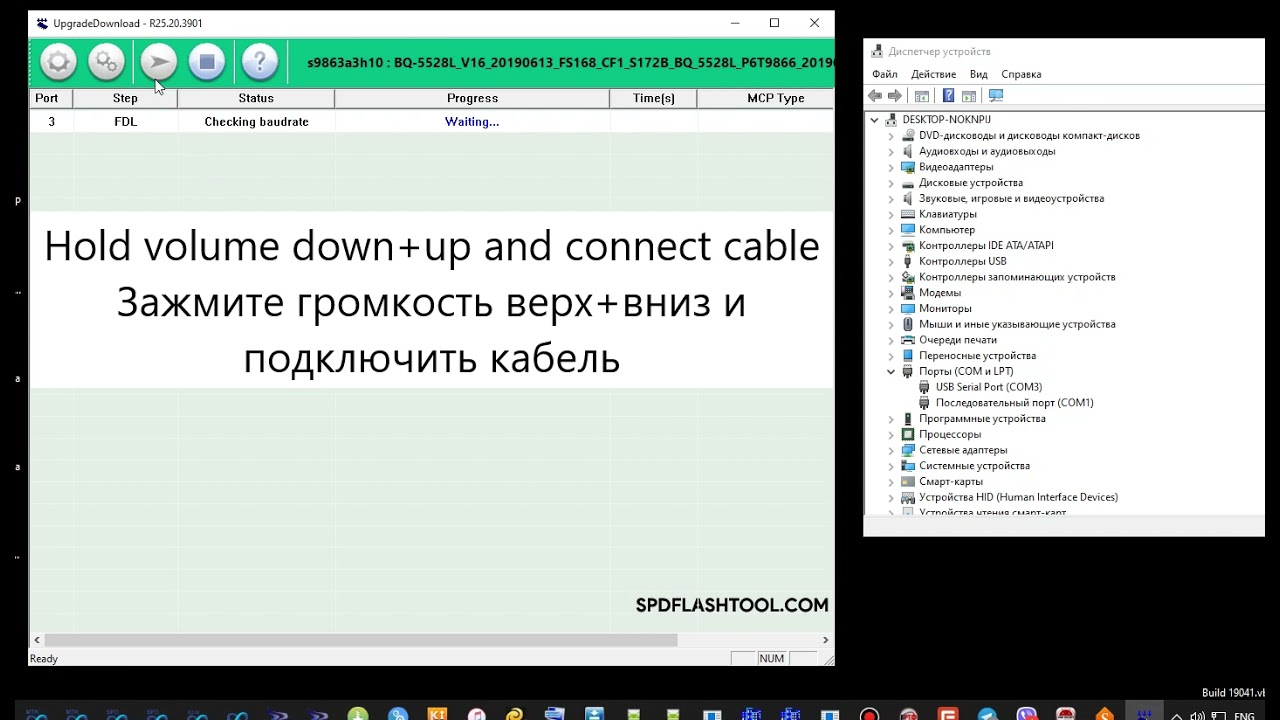1280x720 pixels.
Task: Expand the Дисковые устройства category
Action: [x=891, y=183]
